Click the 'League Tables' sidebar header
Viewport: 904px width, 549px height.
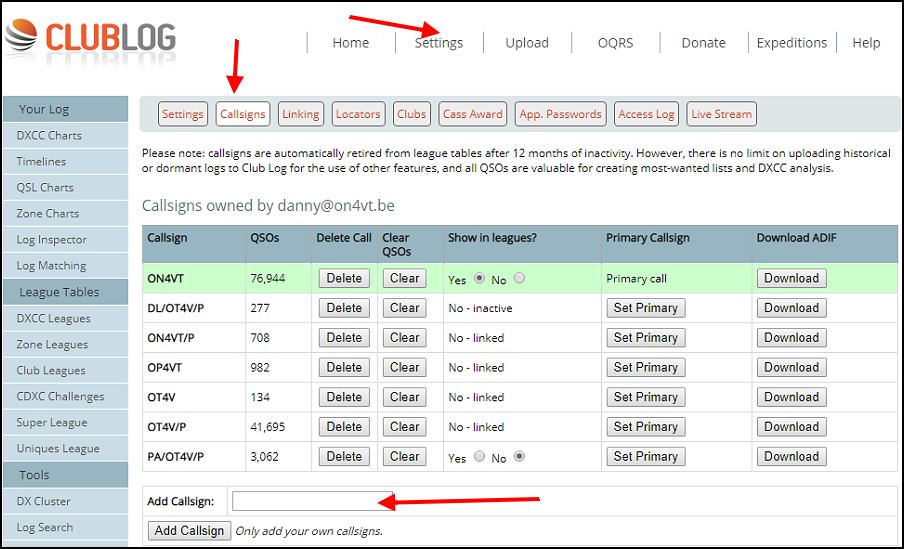[65, 292]
